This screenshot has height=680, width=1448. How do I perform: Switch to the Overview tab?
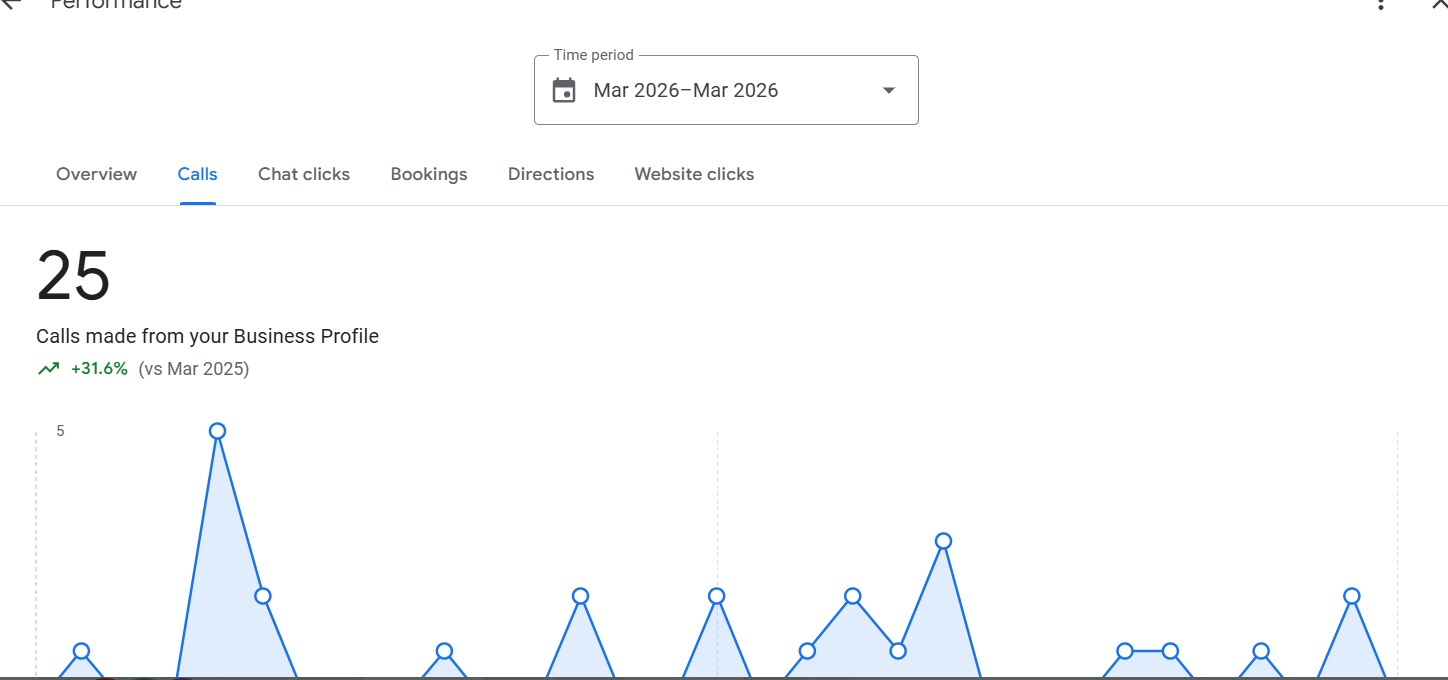point(96,174)
